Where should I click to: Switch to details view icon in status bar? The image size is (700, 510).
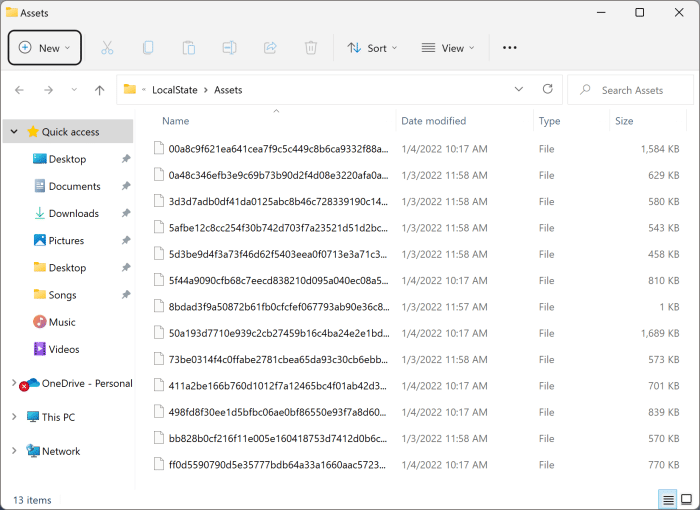click(668, 500)
